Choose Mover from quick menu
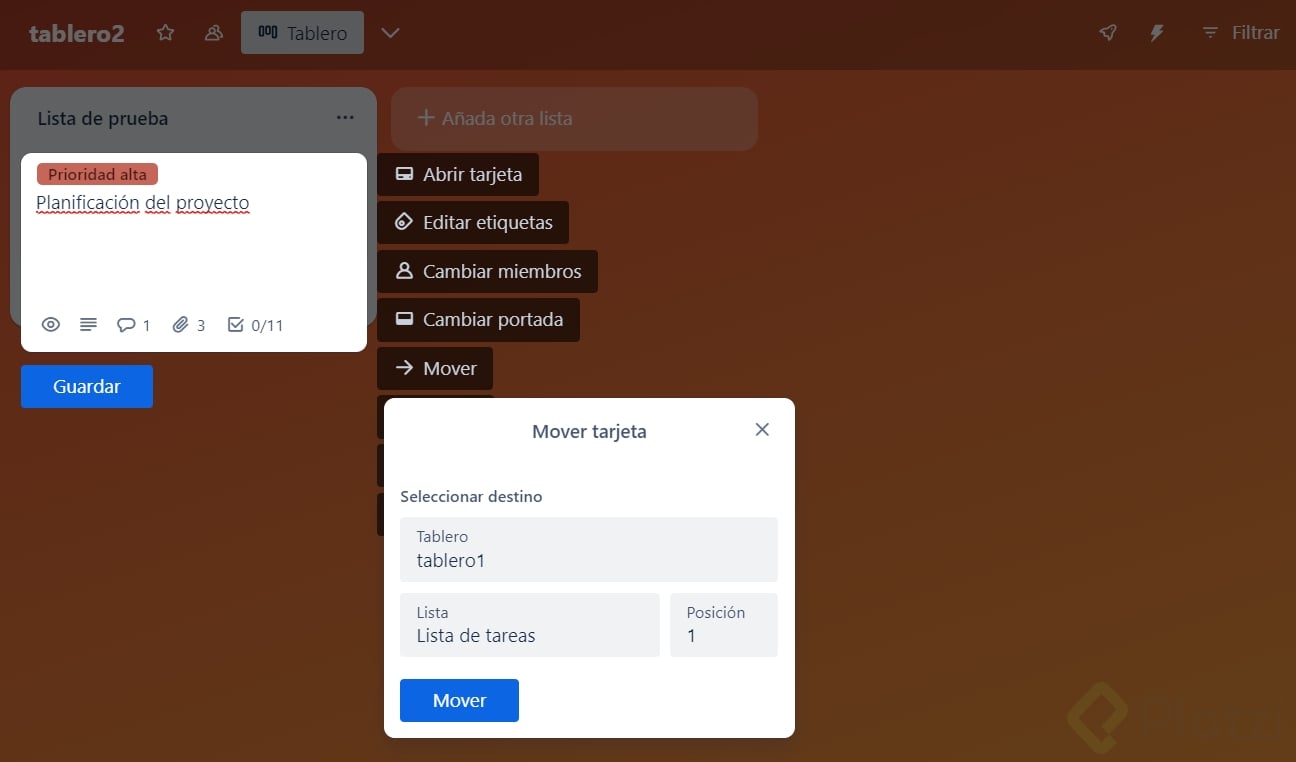This screenshot has width=1296, height=762. pos(435,368)
